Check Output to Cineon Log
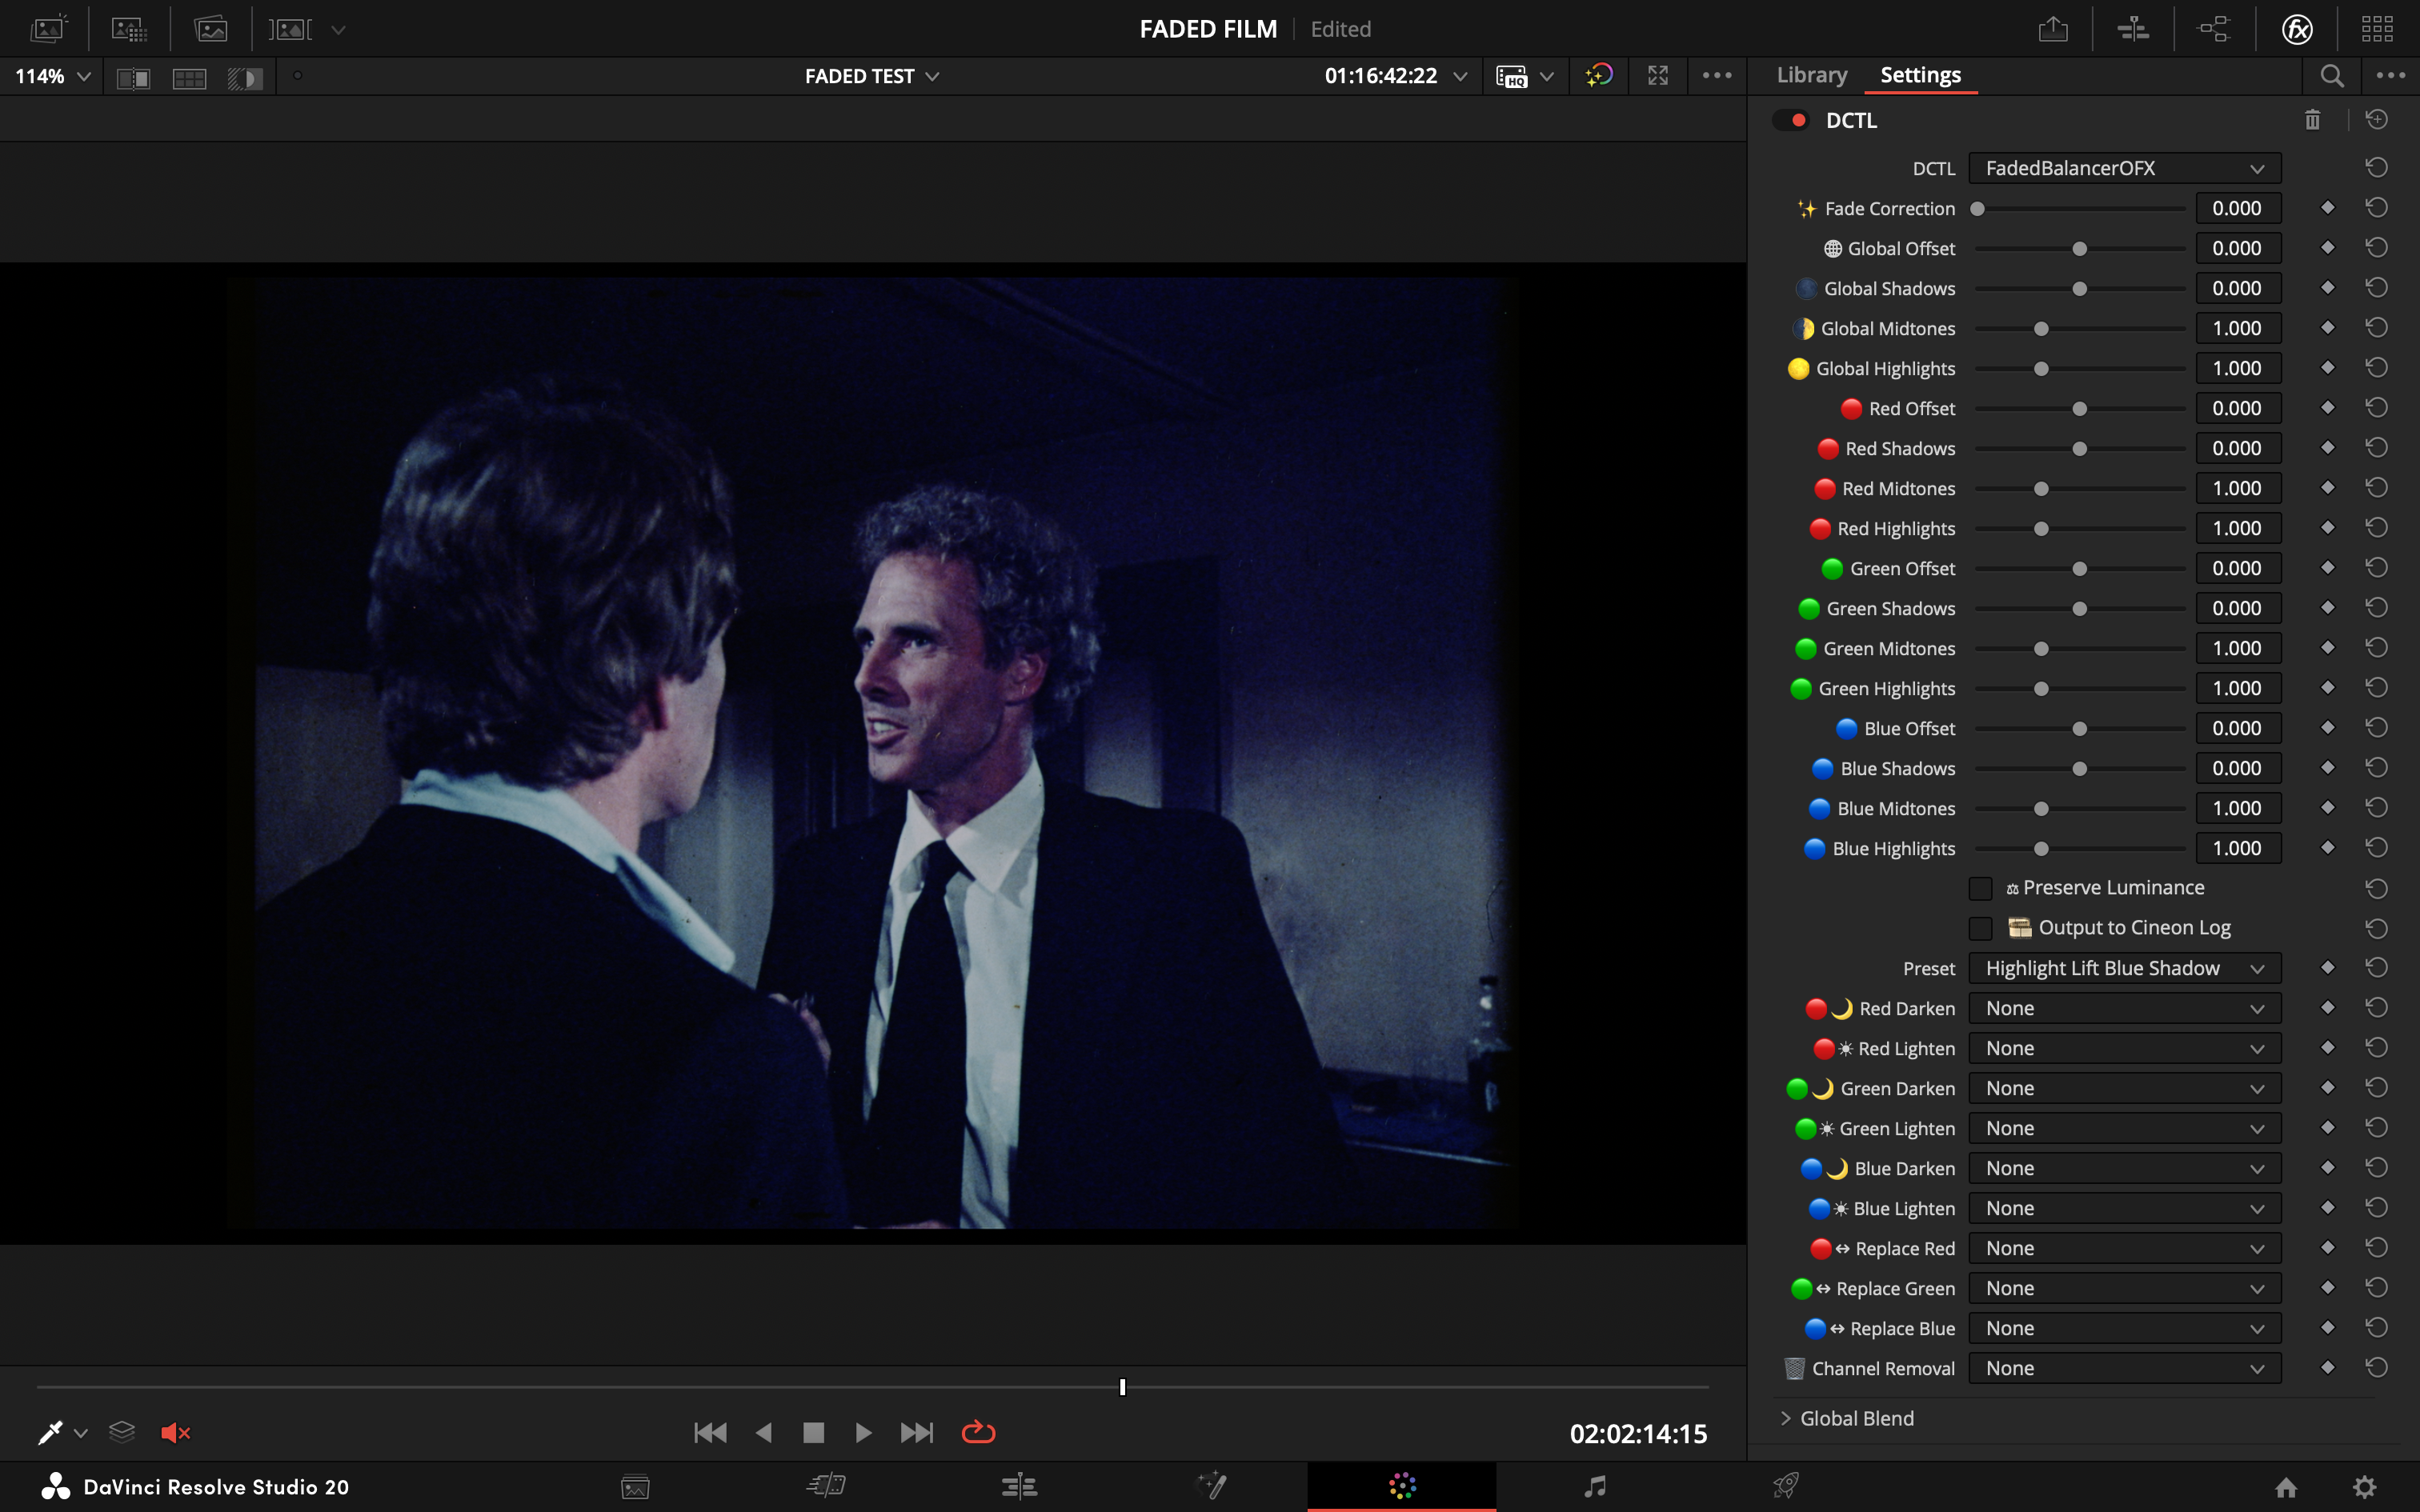The height and width of the screenshot is (1512, 2420). pos(1980,928)
